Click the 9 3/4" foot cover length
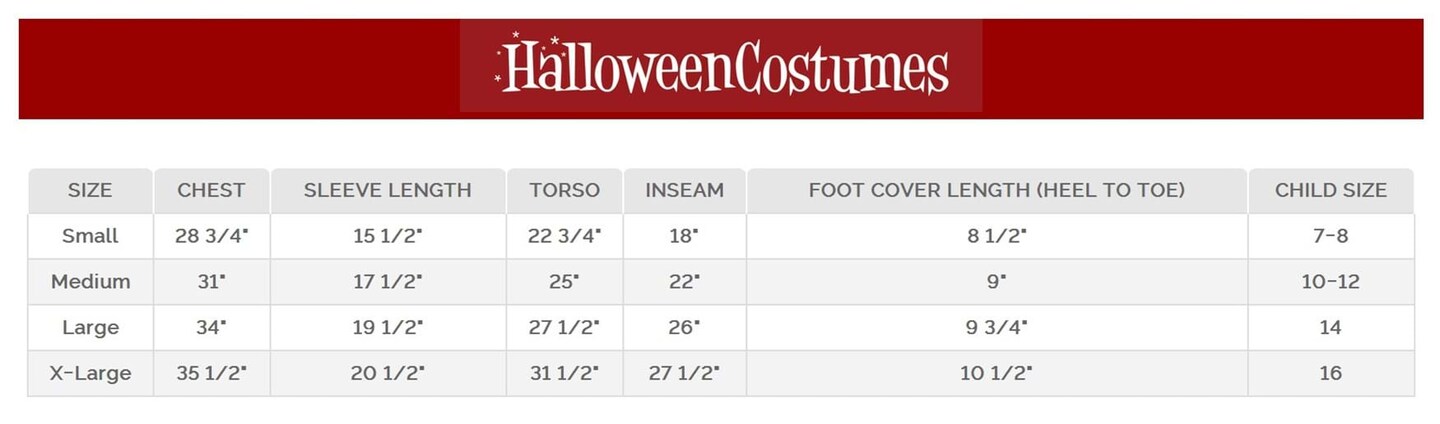The image size is (1440, 424). pos(996,328)
